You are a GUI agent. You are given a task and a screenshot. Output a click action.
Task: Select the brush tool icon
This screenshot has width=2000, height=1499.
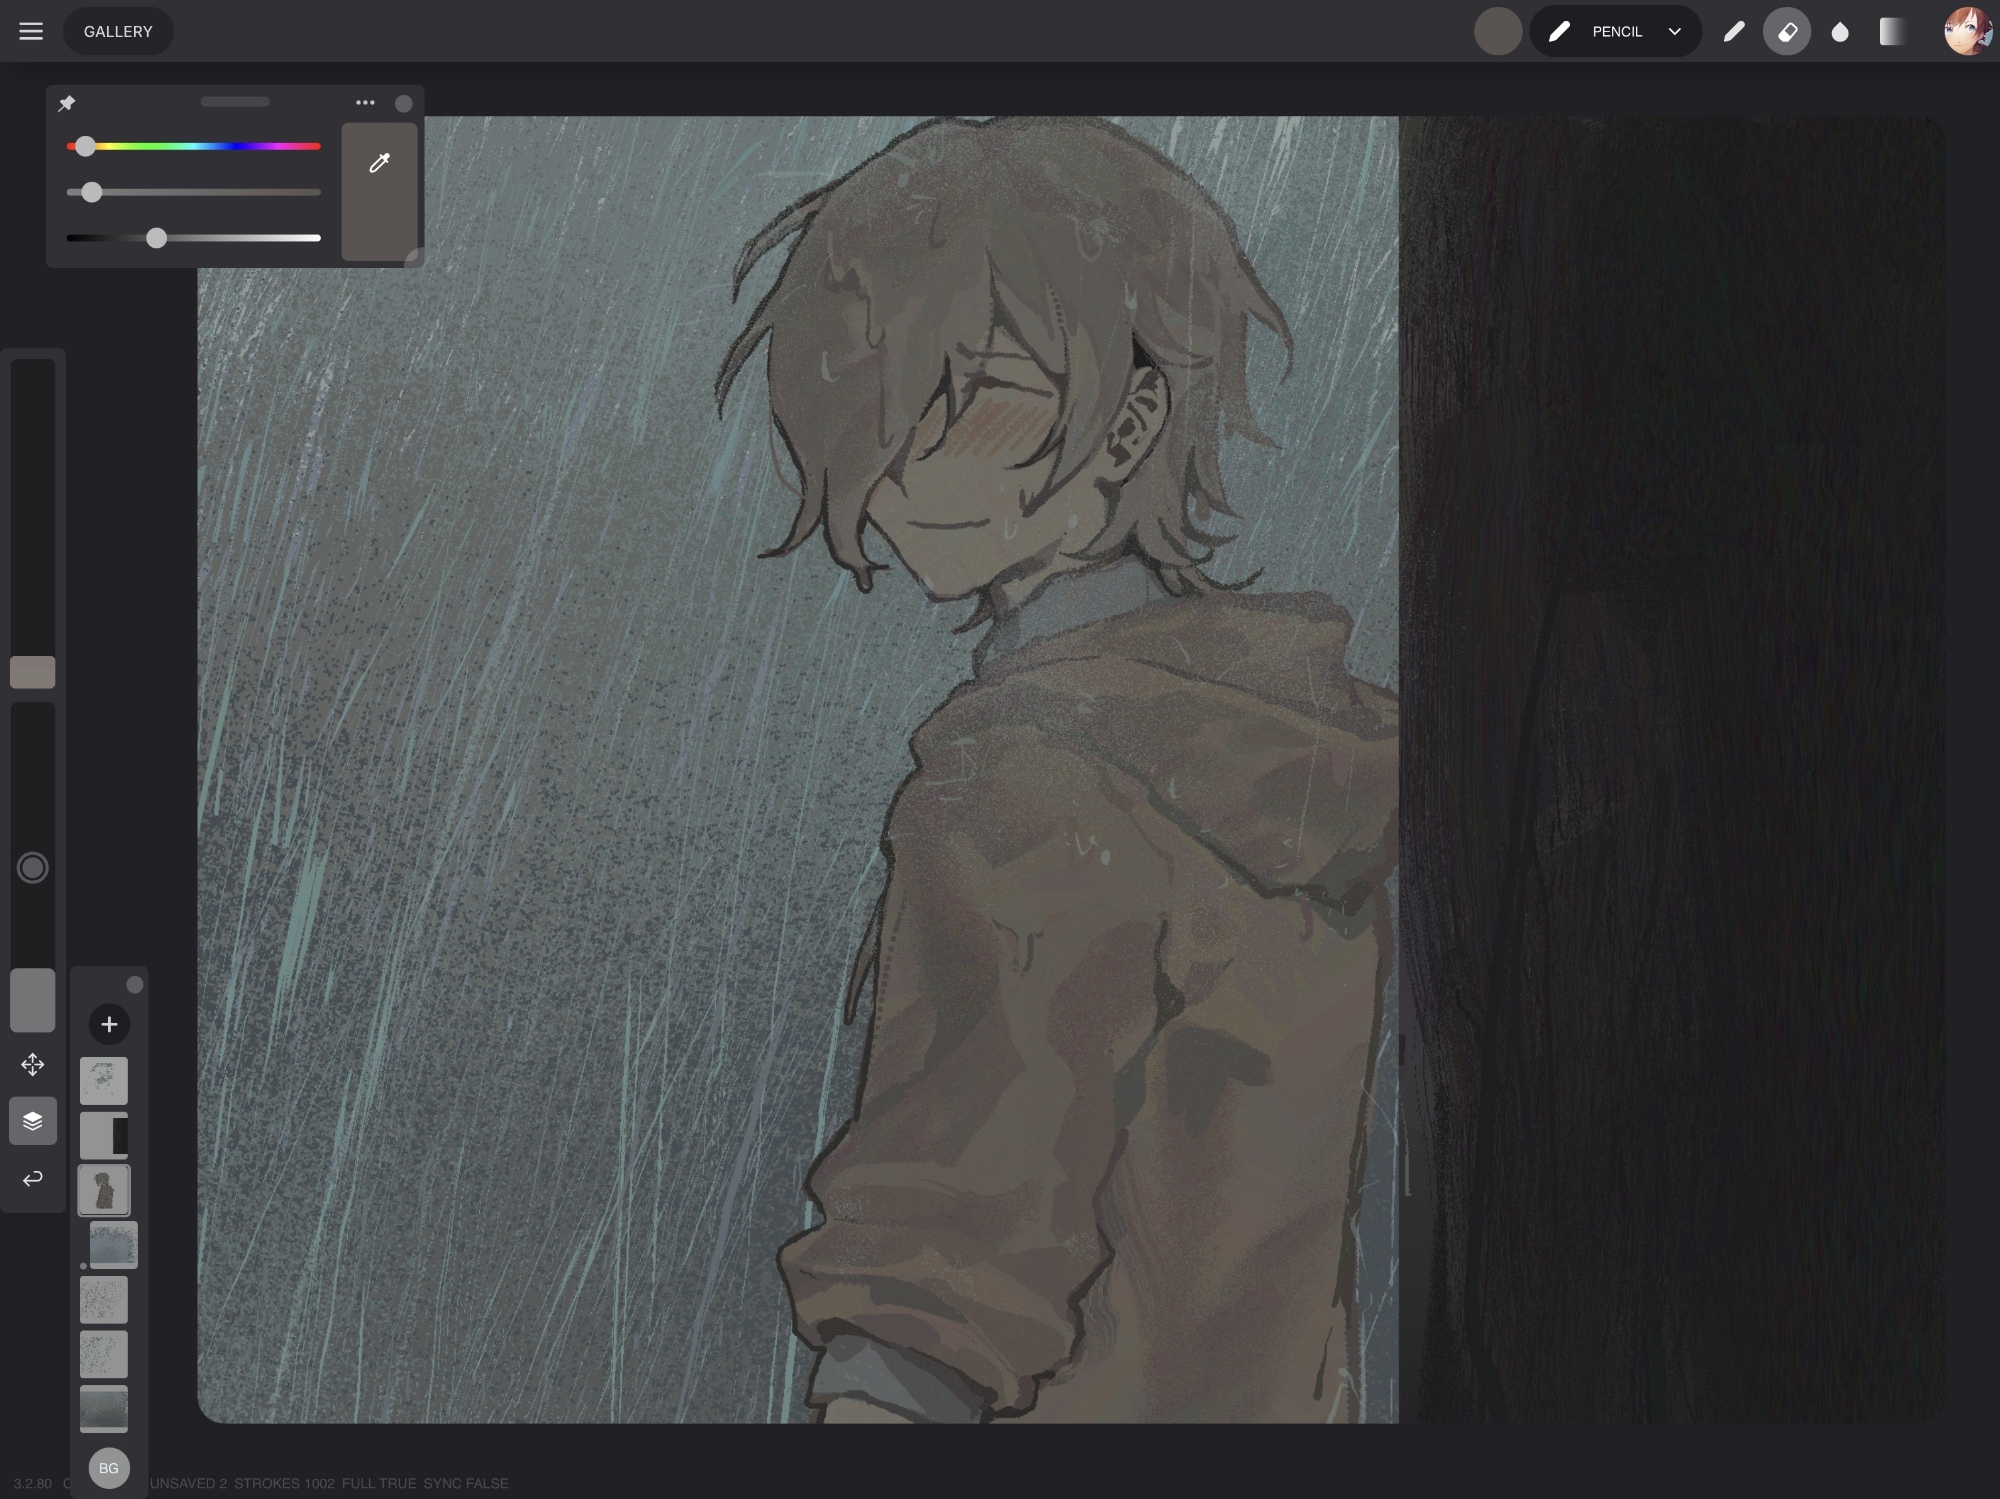pos(1734,31)
